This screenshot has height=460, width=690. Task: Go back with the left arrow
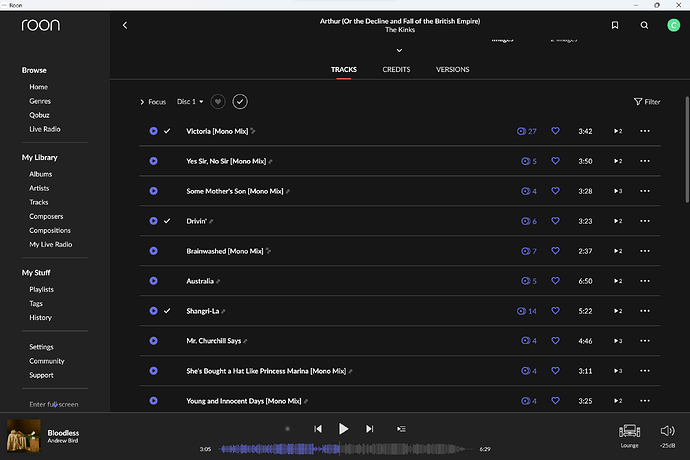click(125, 26)
